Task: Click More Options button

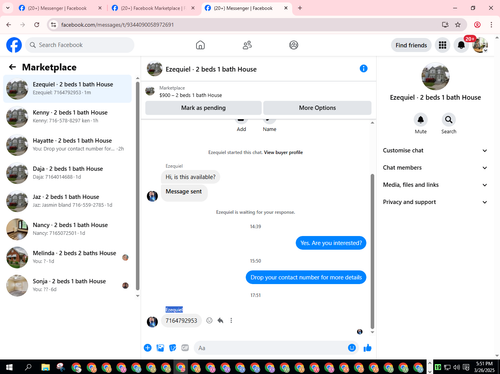Action: [x=317, y=108]
